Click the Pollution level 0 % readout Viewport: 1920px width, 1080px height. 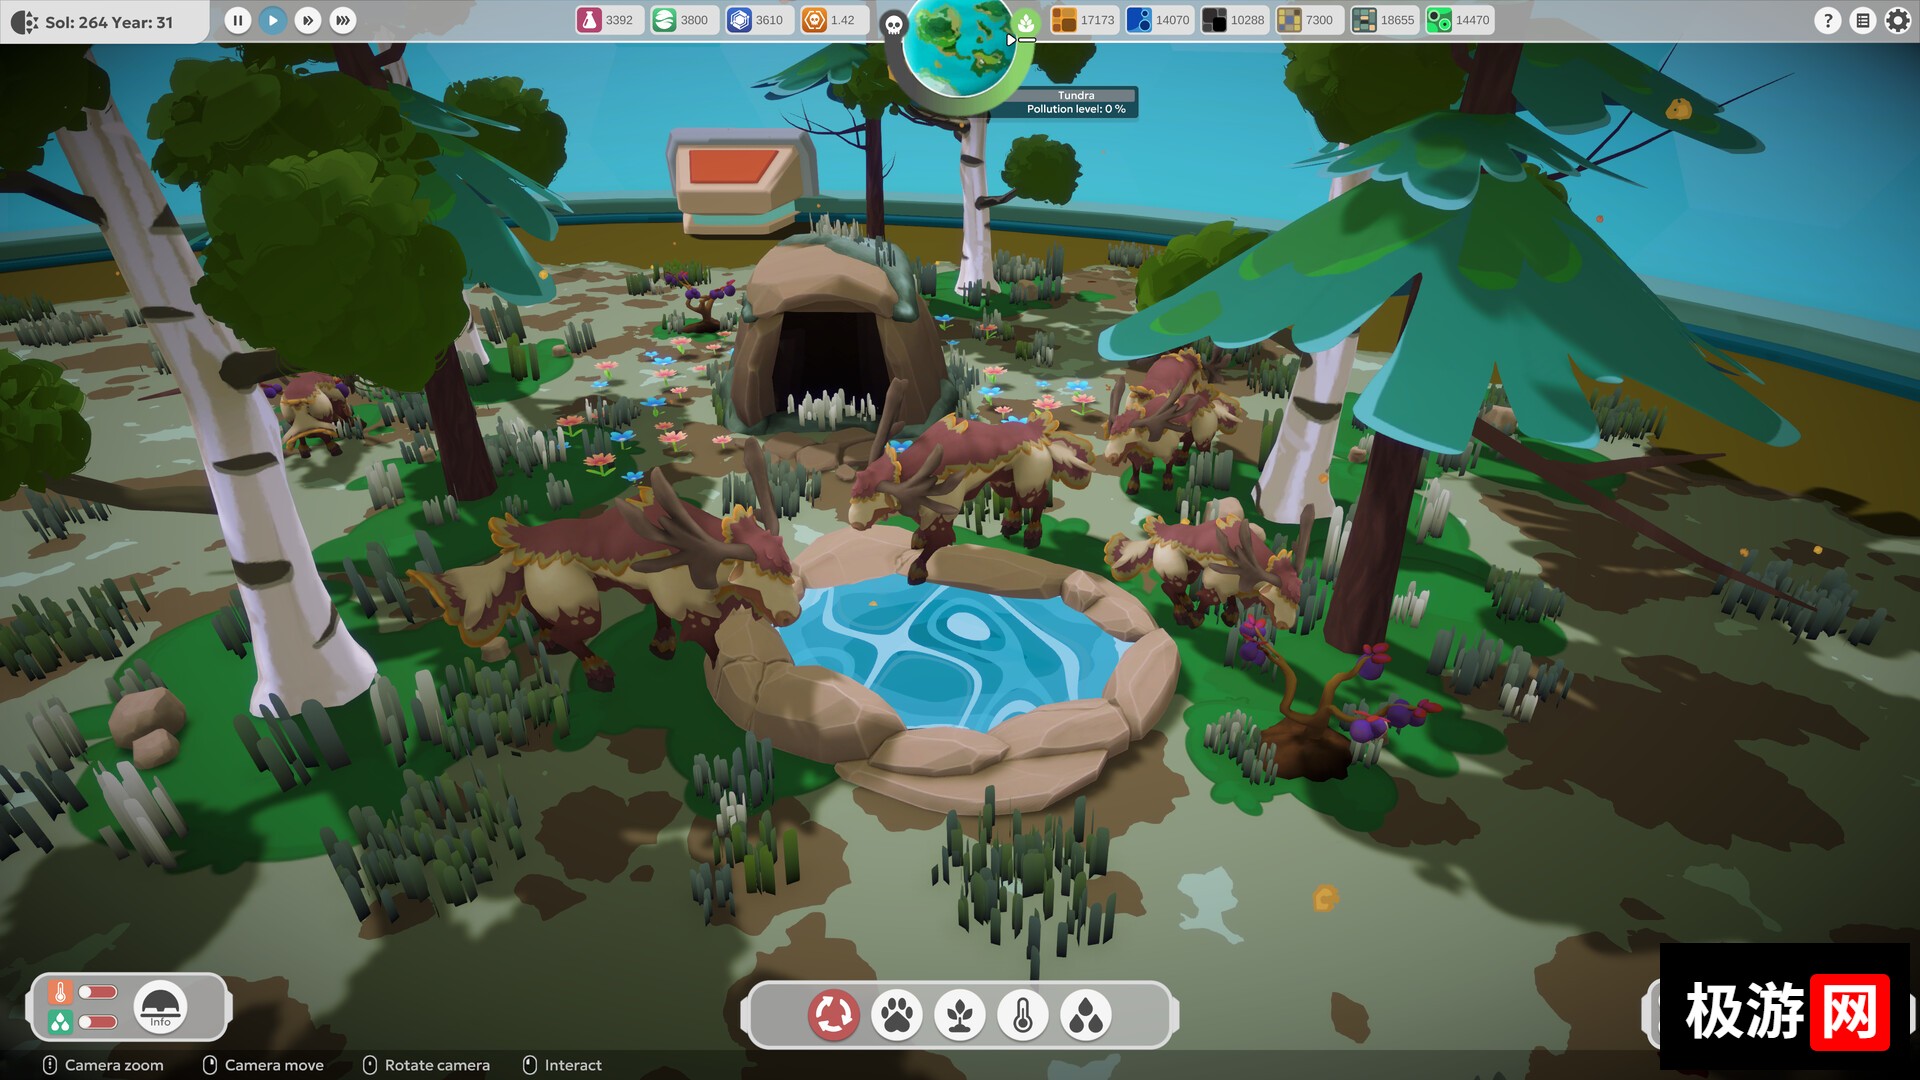(1076, 109)
